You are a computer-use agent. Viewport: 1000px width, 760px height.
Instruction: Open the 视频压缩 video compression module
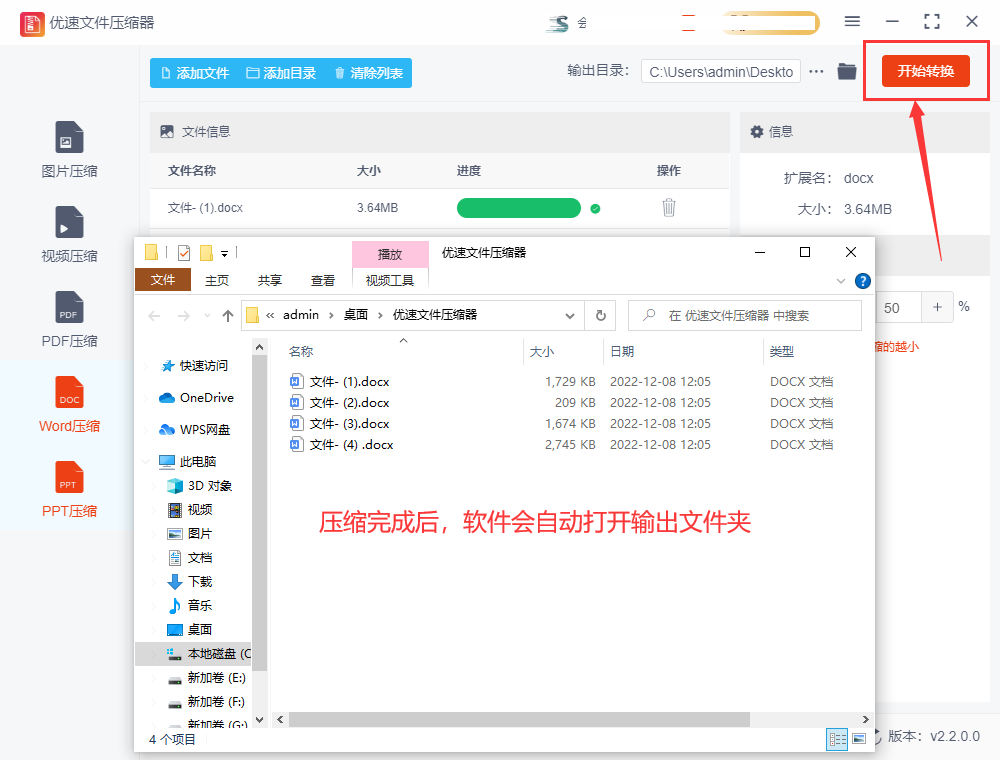point(69,234)
